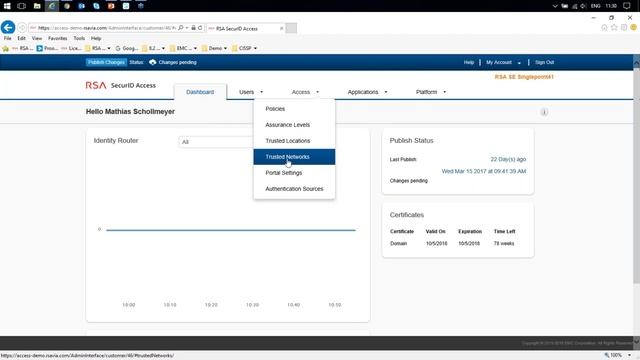The width and height of the screenshot is (640, 360).
Task: Add to favorites bar using star-plus icon
Action: (x=5, y=48)
